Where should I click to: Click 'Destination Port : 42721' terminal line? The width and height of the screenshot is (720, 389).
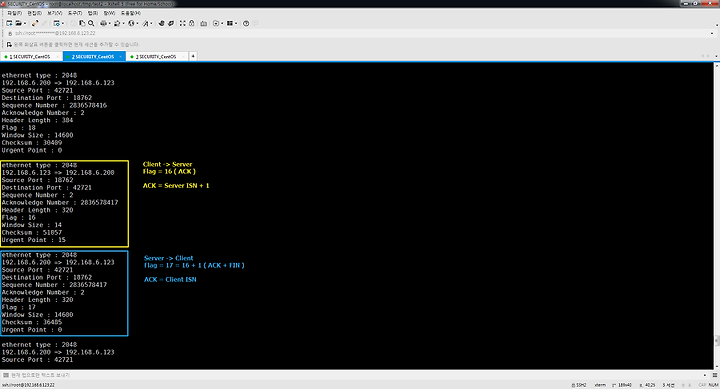click(46, 187)
